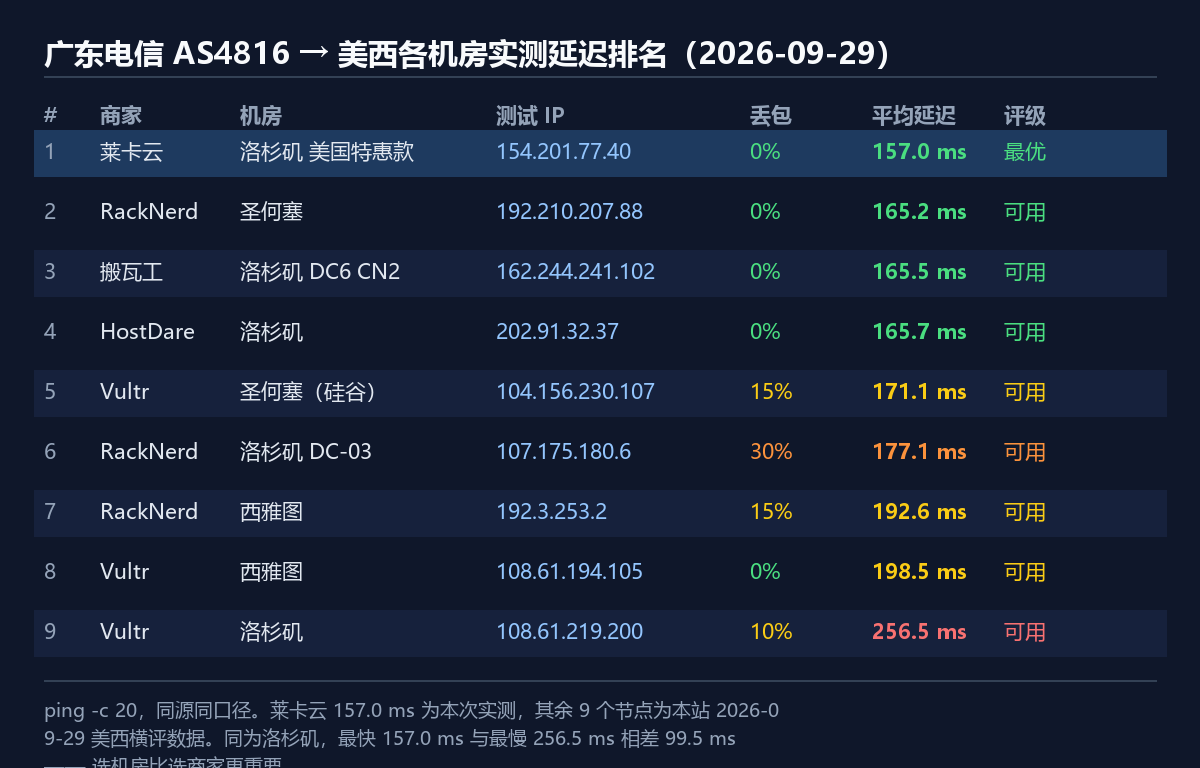The height and width of the screenshot is (768, 1200).
Task: Select the provider cell HostDare
Action: [x=147, y=332]
